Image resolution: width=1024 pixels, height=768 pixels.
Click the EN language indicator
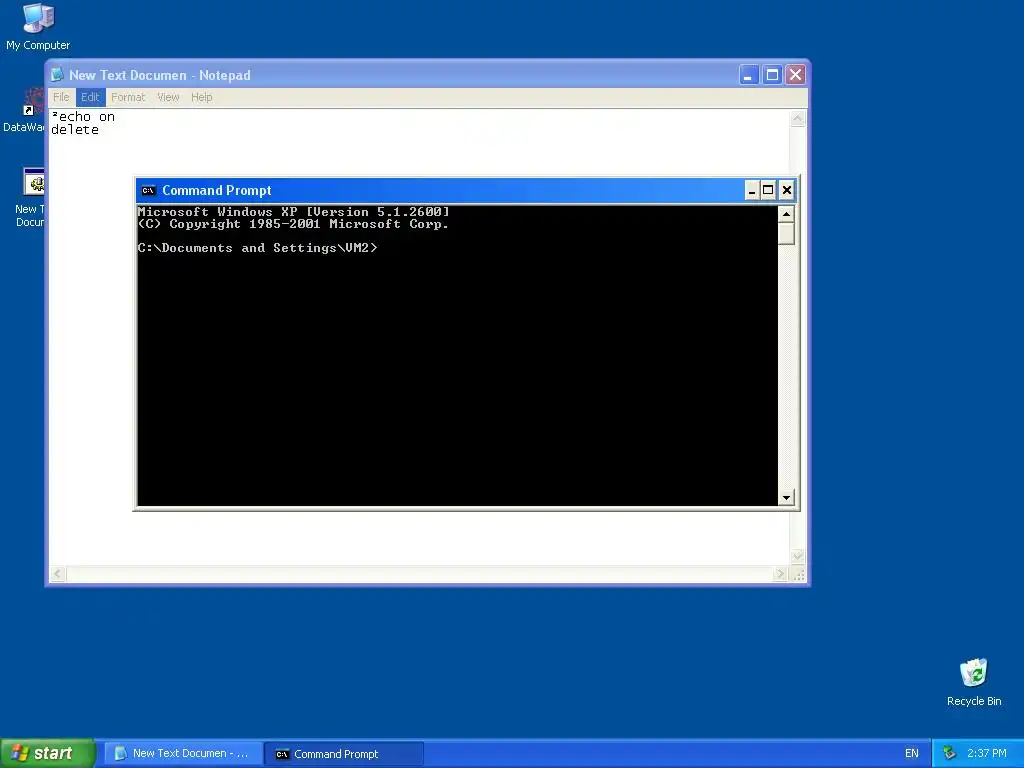point(912,754)
